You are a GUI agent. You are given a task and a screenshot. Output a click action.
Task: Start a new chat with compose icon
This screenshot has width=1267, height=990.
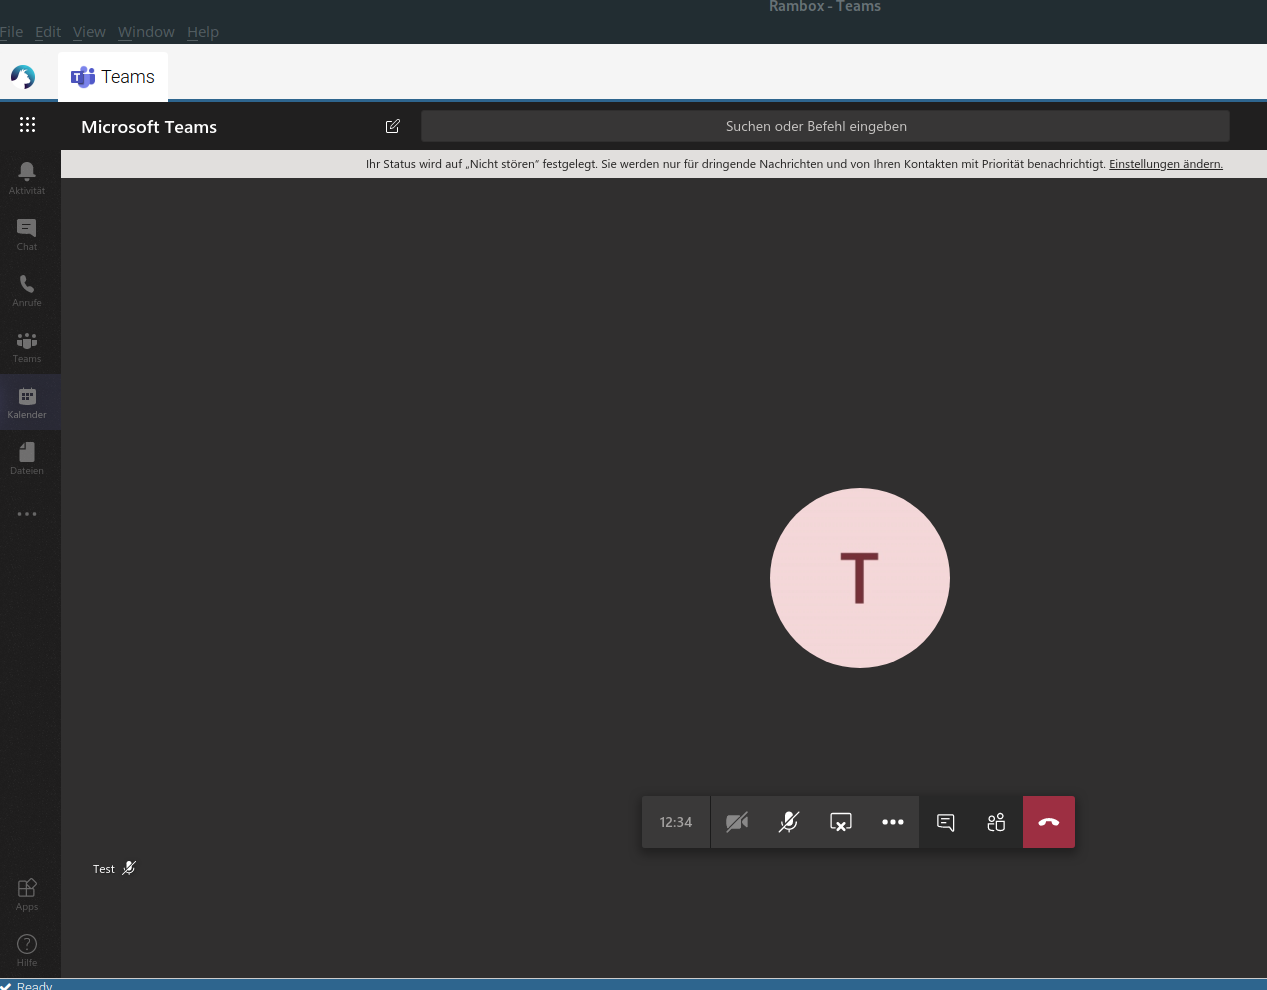[x=393, y=126]
